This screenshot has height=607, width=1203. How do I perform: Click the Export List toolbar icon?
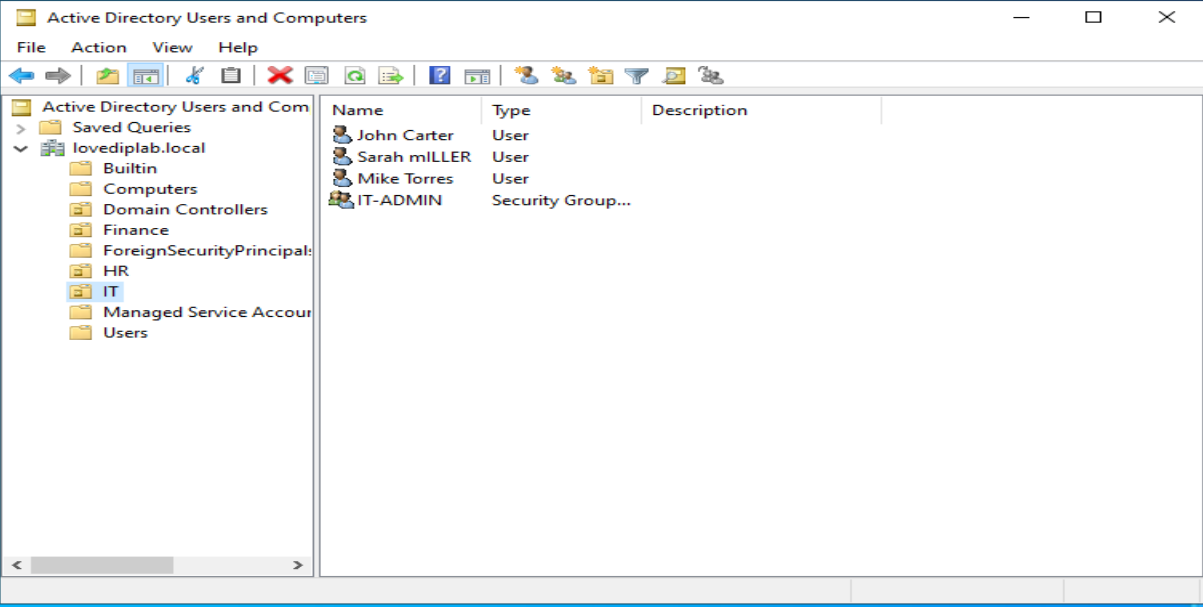[x=391, y=76]
